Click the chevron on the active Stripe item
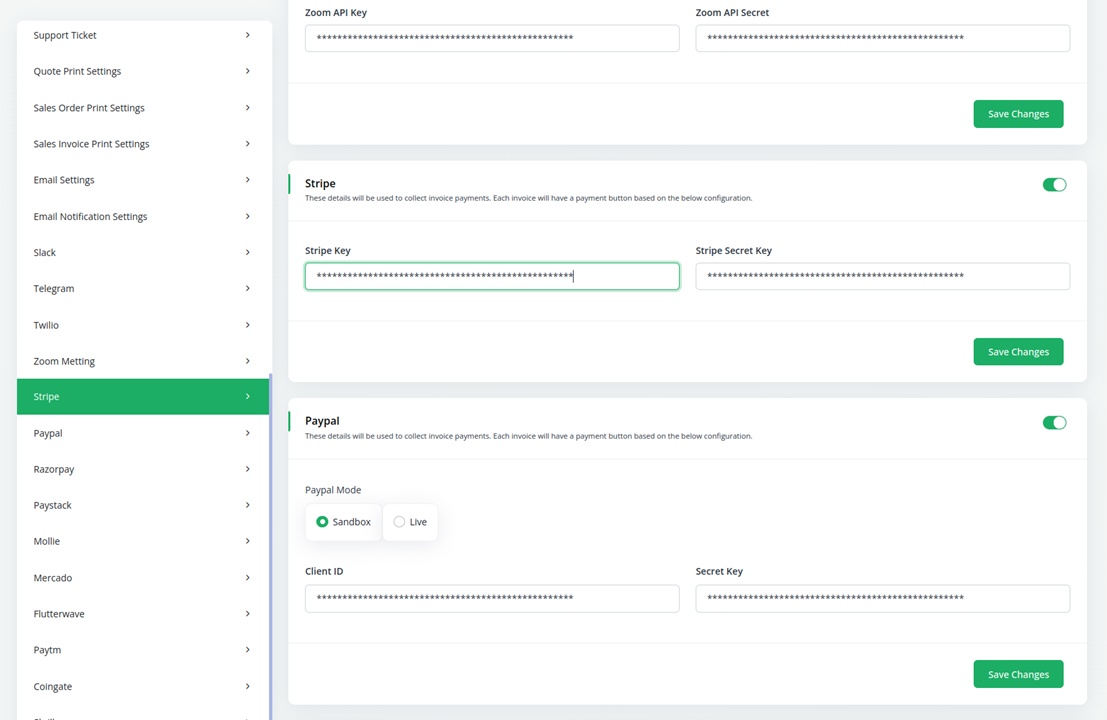Image resolution: width=1107 pixels, height=720 pixels. pos(248,397)
